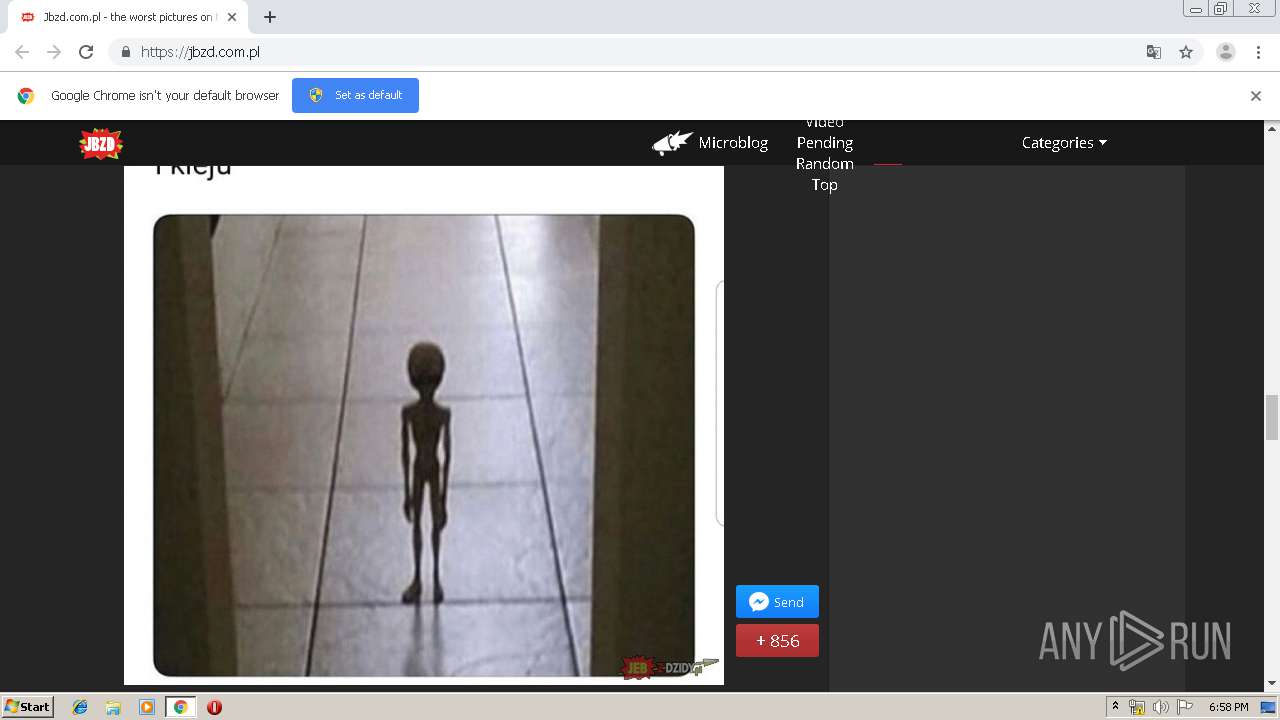
Task: Launch Internet Explorer from taskbar
Action: pyautogui.click(x=80, y=707)
